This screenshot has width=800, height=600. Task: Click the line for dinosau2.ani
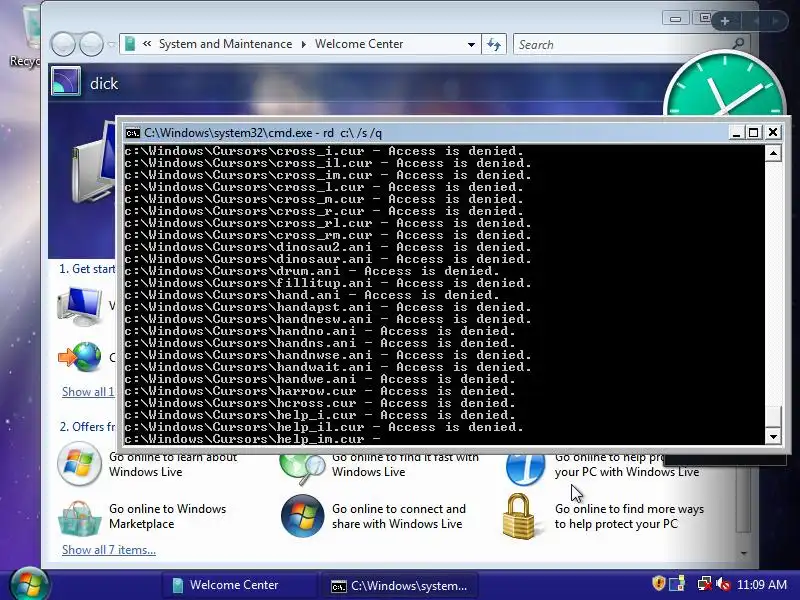(x=328, y=247)
